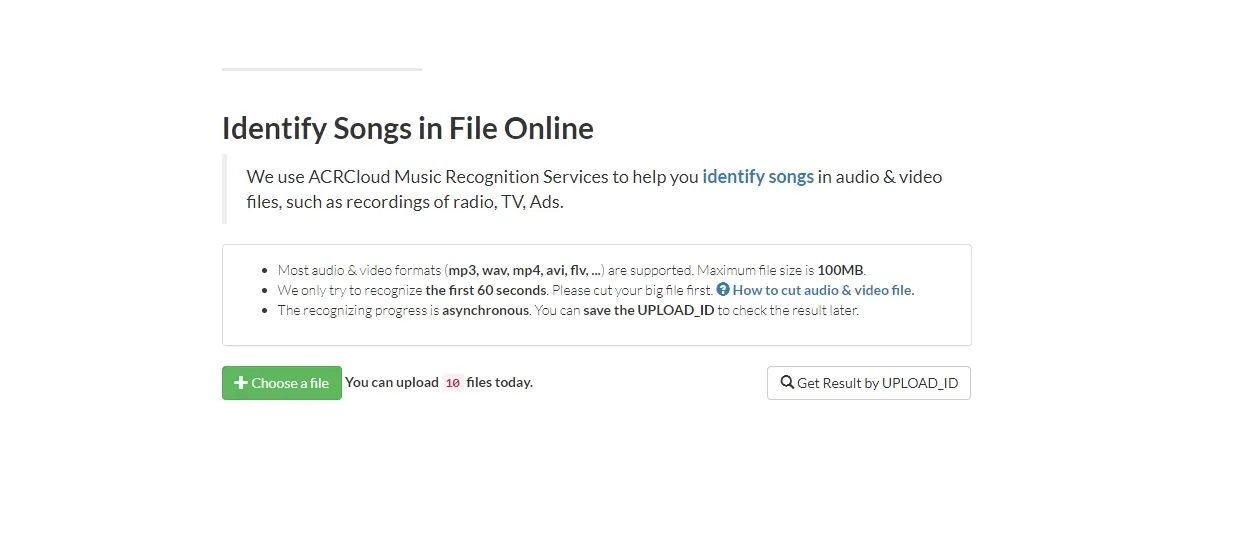Open "How to cut audio & video file" link
The width and height of the screenshot is (1249, 540).
click(823, 290)
